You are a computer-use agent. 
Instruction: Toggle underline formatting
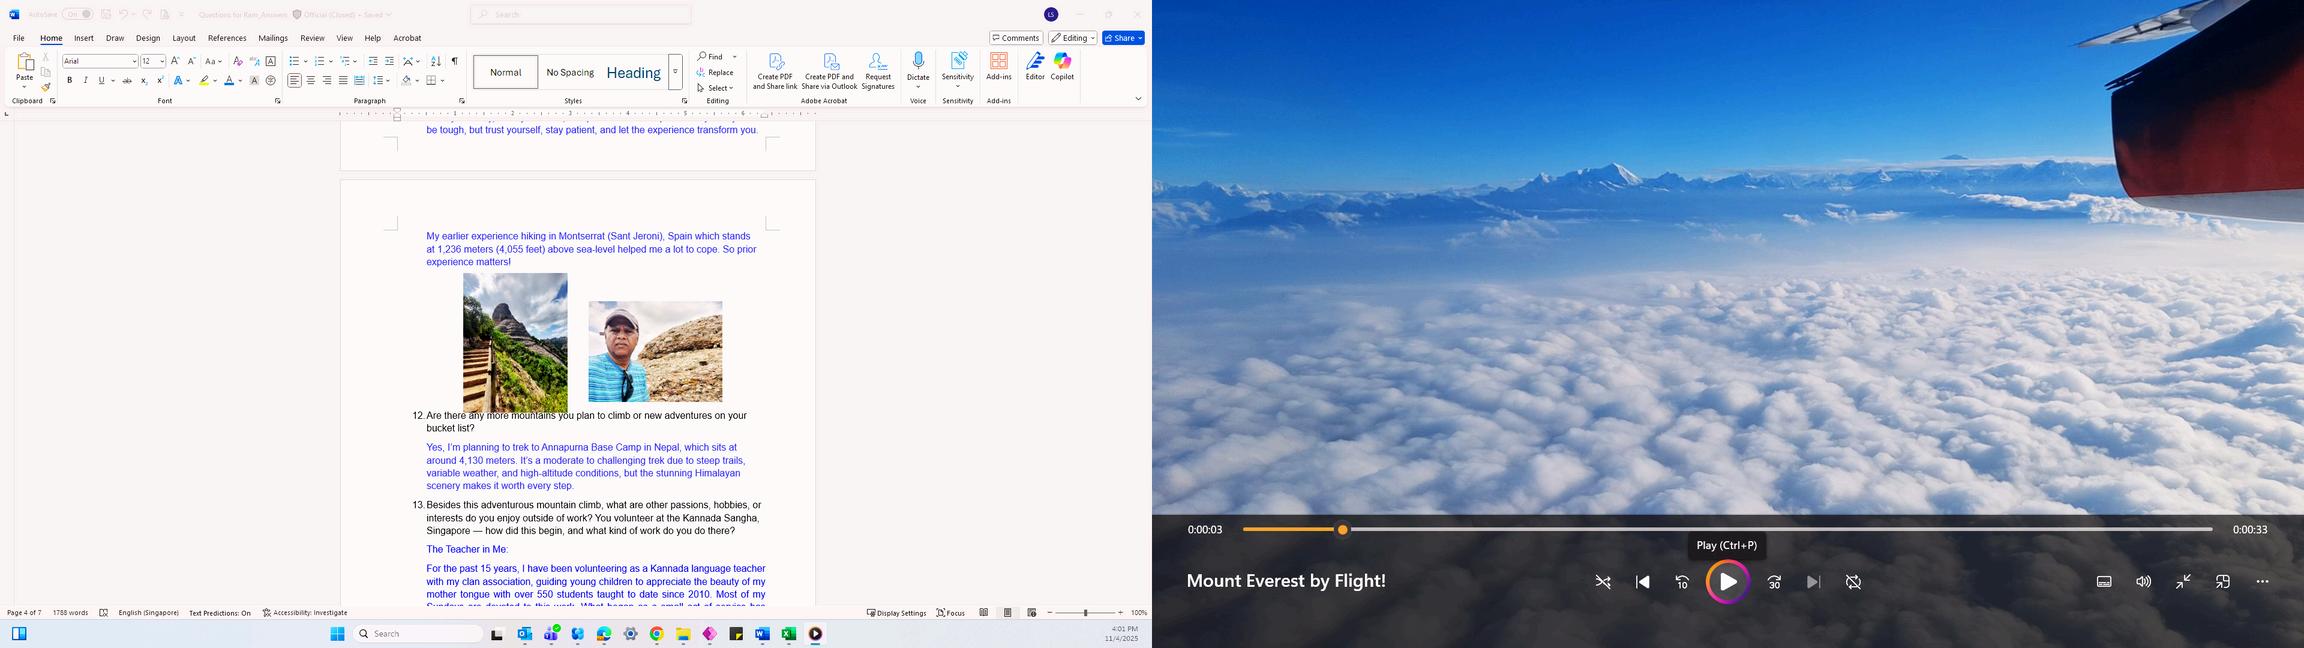point(101,81)
